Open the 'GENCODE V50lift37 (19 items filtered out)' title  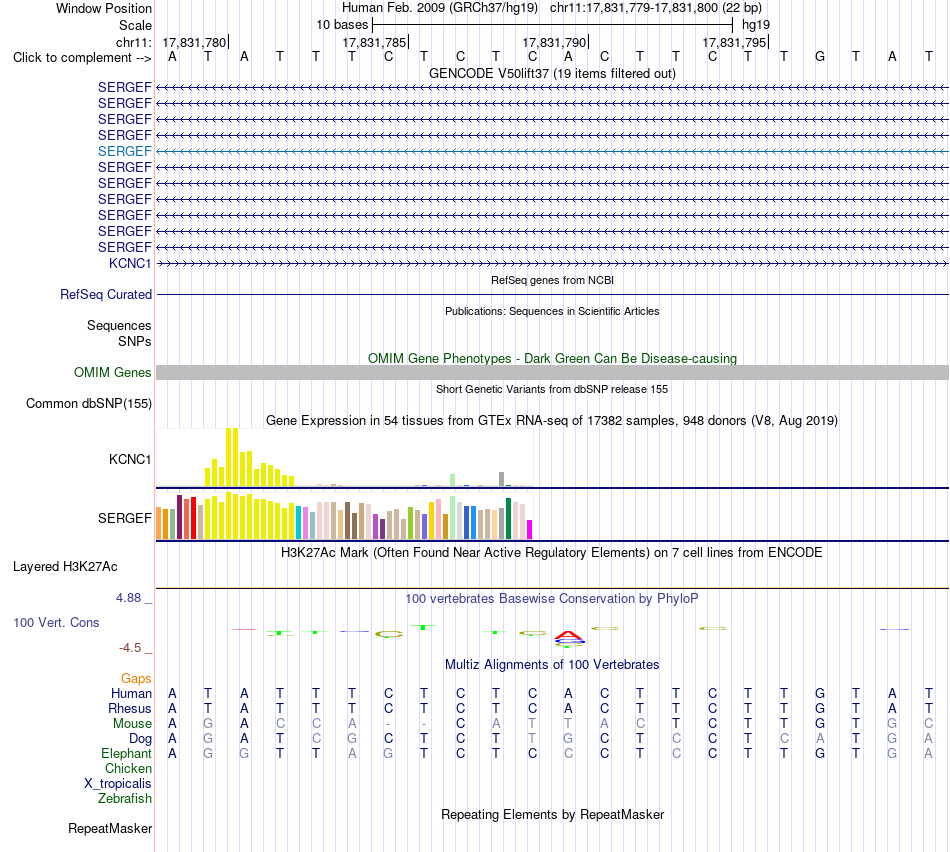coord(552,73)
